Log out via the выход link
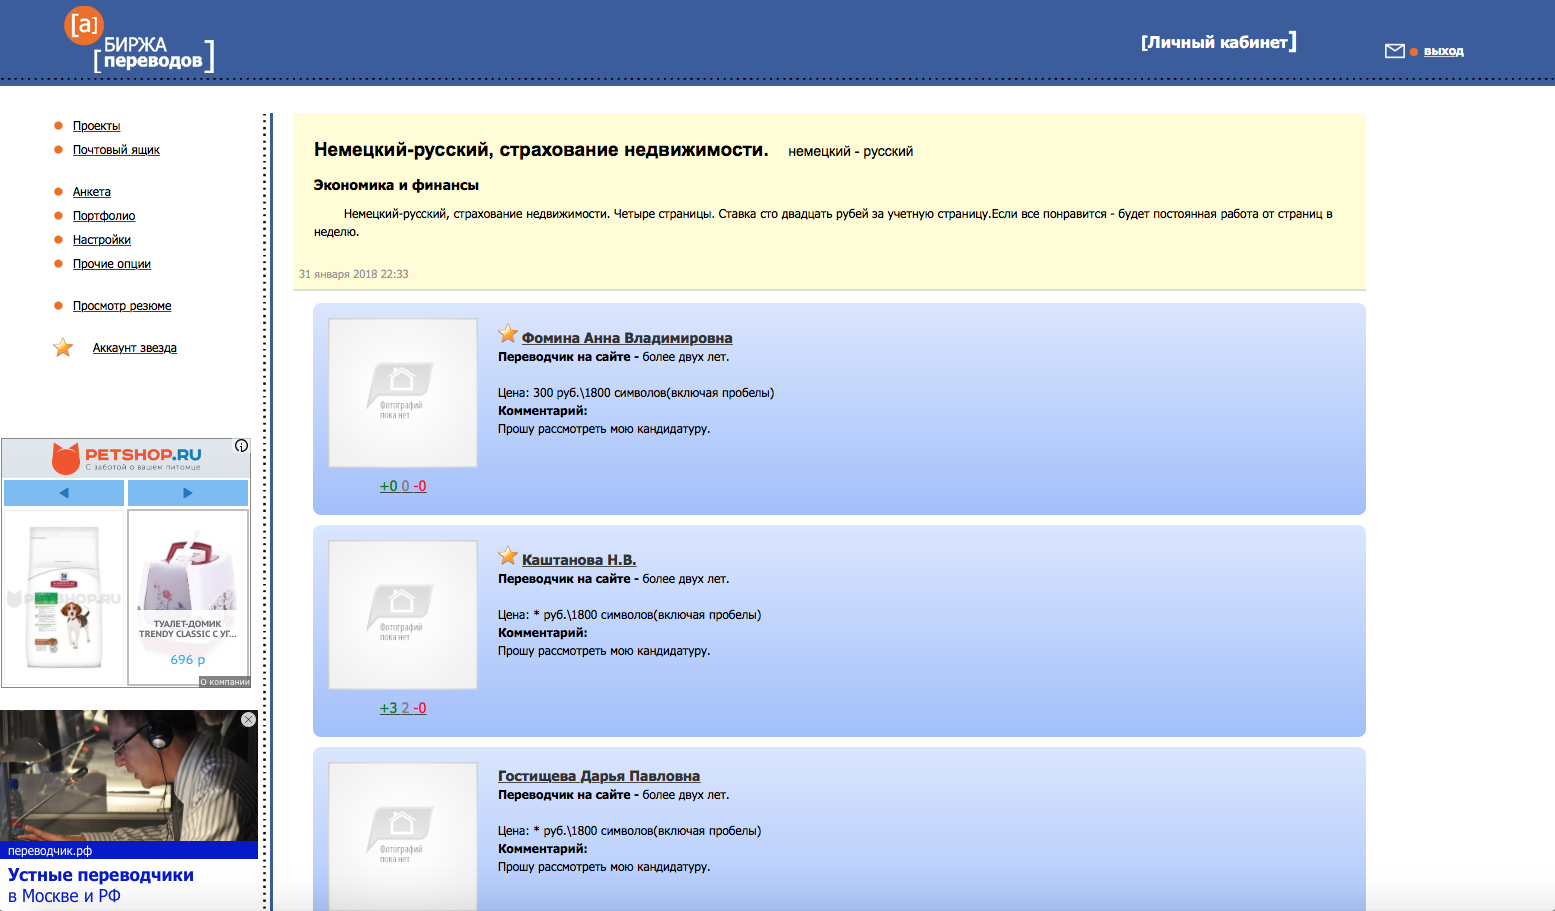This screenshot has width=1555, height=911. (x=1444, y=50)
